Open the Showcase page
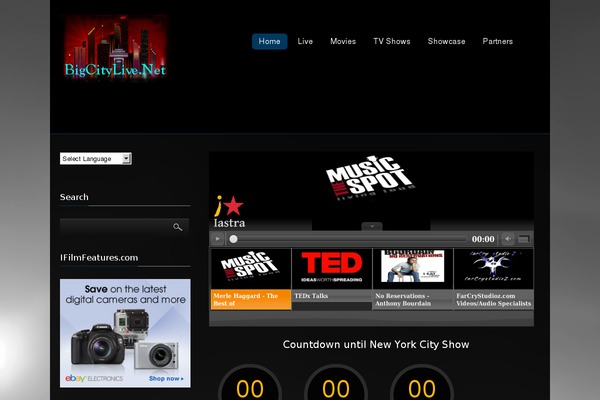Image resolution: width=600 pixels, height=400 pixels. [446, 41]
